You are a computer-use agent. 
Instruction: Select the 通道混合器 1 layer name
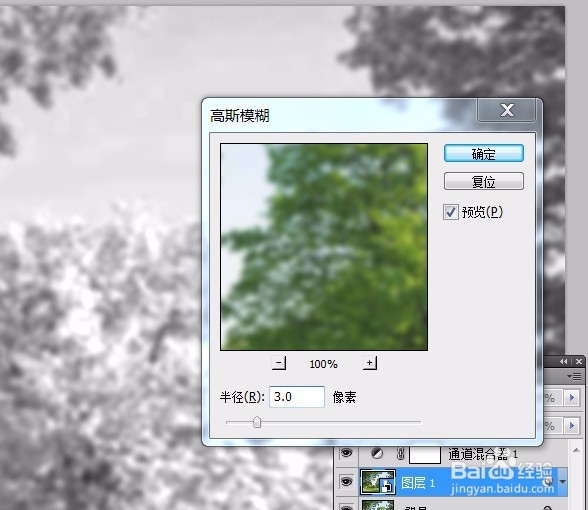tap(483, 454)
